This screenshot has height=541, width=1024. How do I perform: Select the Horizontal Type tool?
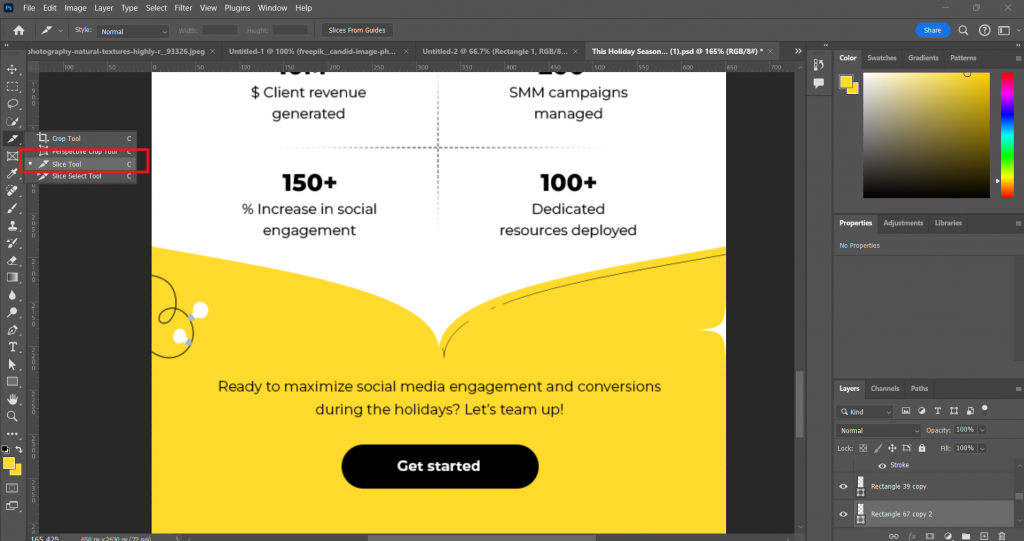point(12,347)
